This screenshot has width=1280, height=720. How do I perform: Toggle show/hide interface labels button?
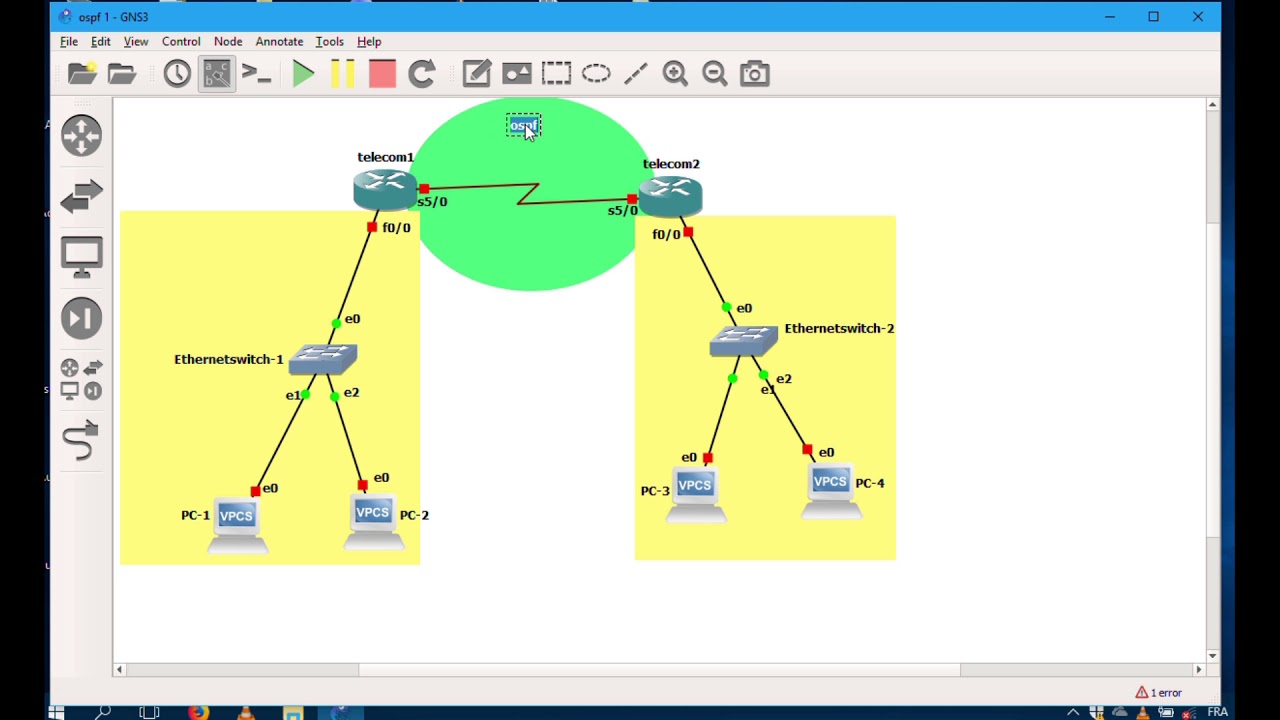(217, 73)
